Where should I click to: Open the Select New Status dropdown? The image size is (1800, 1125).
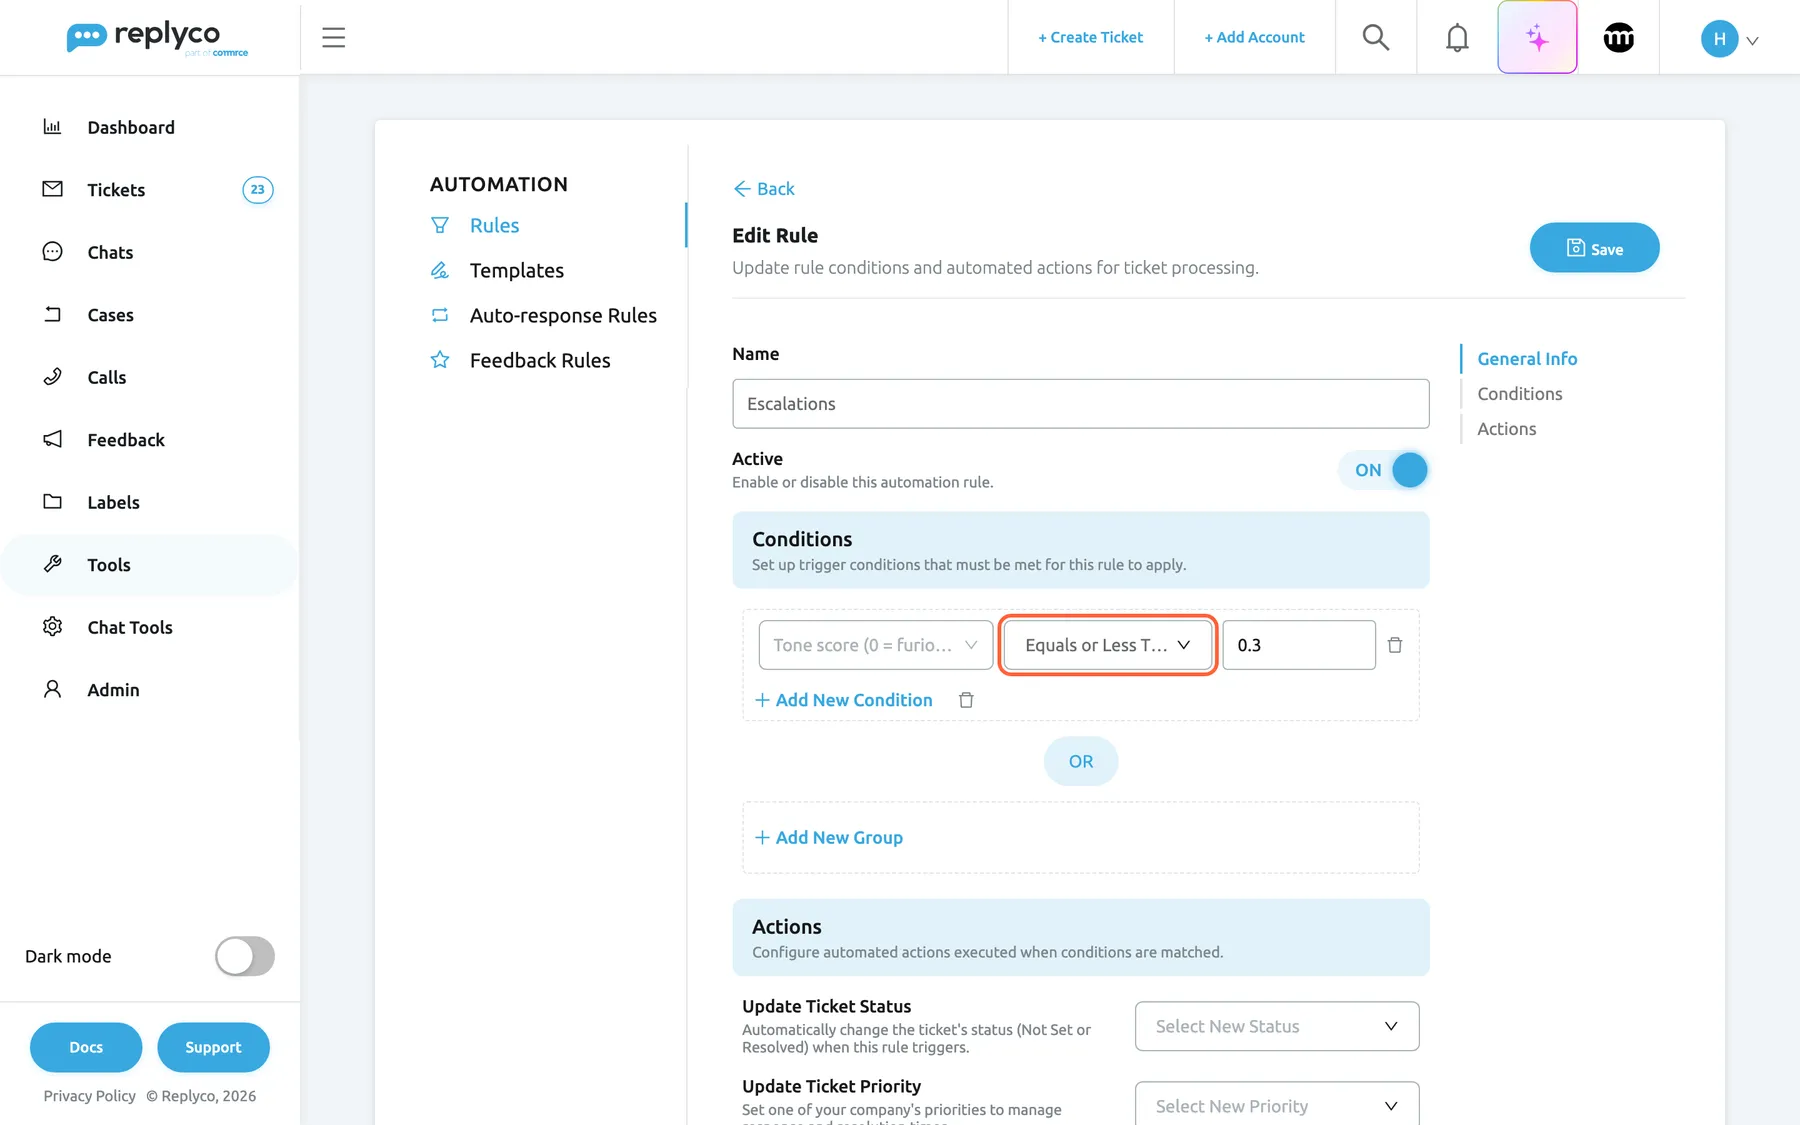[1277, 1026]
